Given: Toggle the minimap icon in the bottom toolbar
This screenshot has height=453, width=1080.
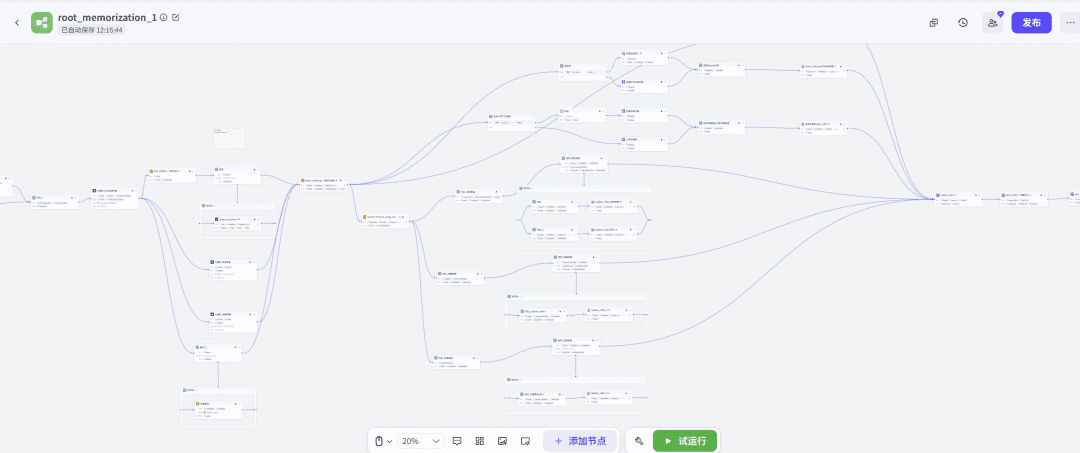Looking at the screenshot, I should [525, 441].
